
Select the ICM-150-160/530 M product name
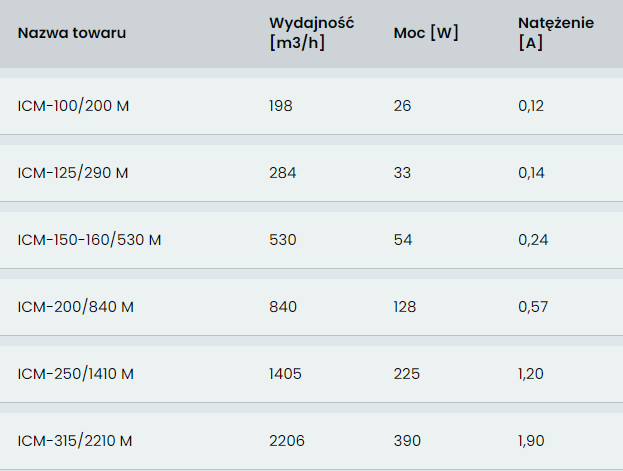(89, 240)
